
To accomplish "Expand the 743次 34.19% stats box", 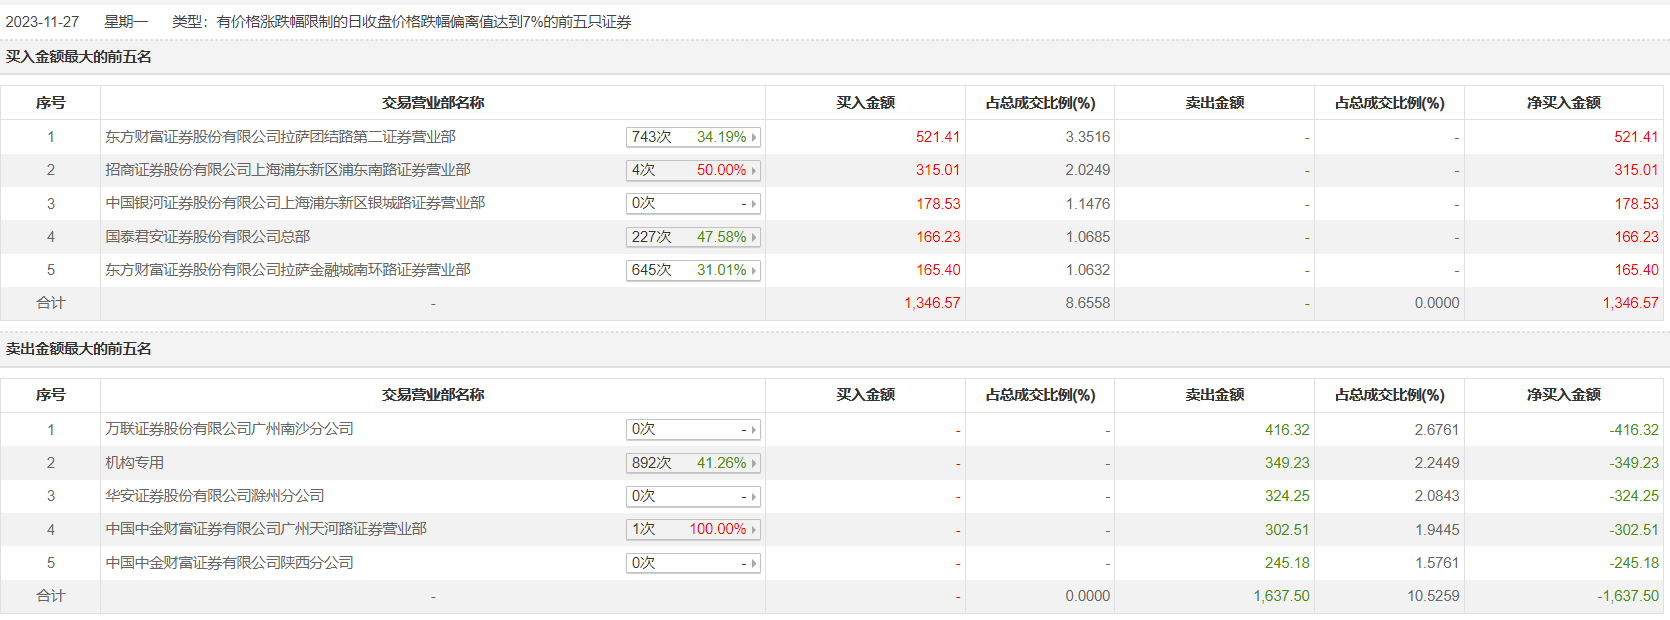I will pos(693,137).
